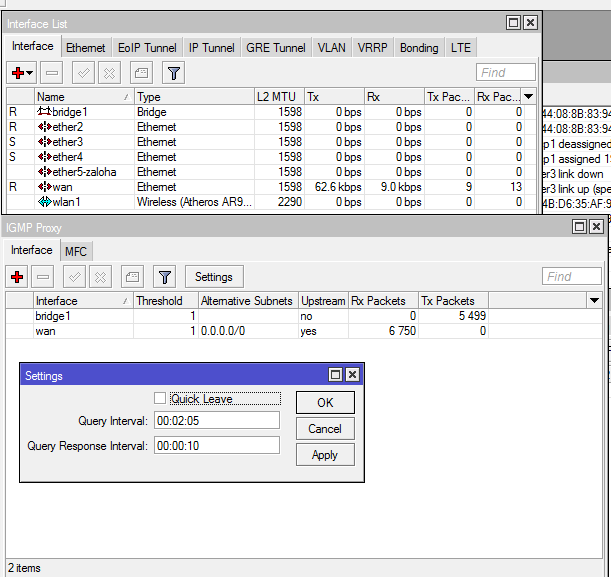Maximize the Settings dialog

click(335, 375)
